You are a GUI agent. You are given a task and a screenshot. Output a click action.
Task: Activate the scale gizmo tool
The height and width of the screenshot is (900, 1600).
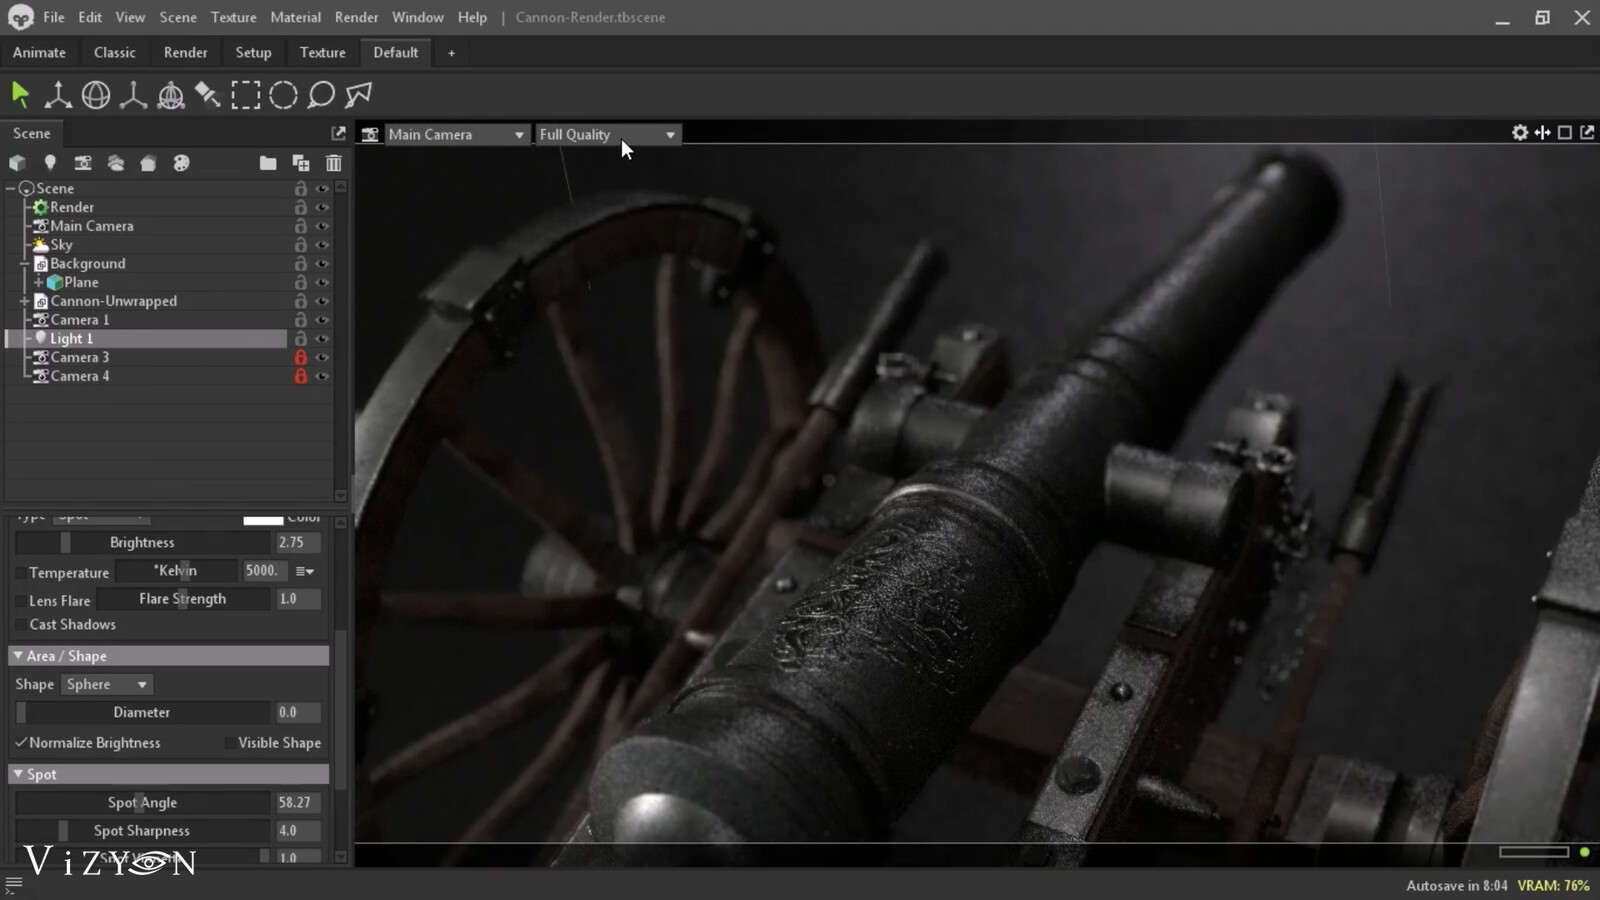(x=133, y=95)
